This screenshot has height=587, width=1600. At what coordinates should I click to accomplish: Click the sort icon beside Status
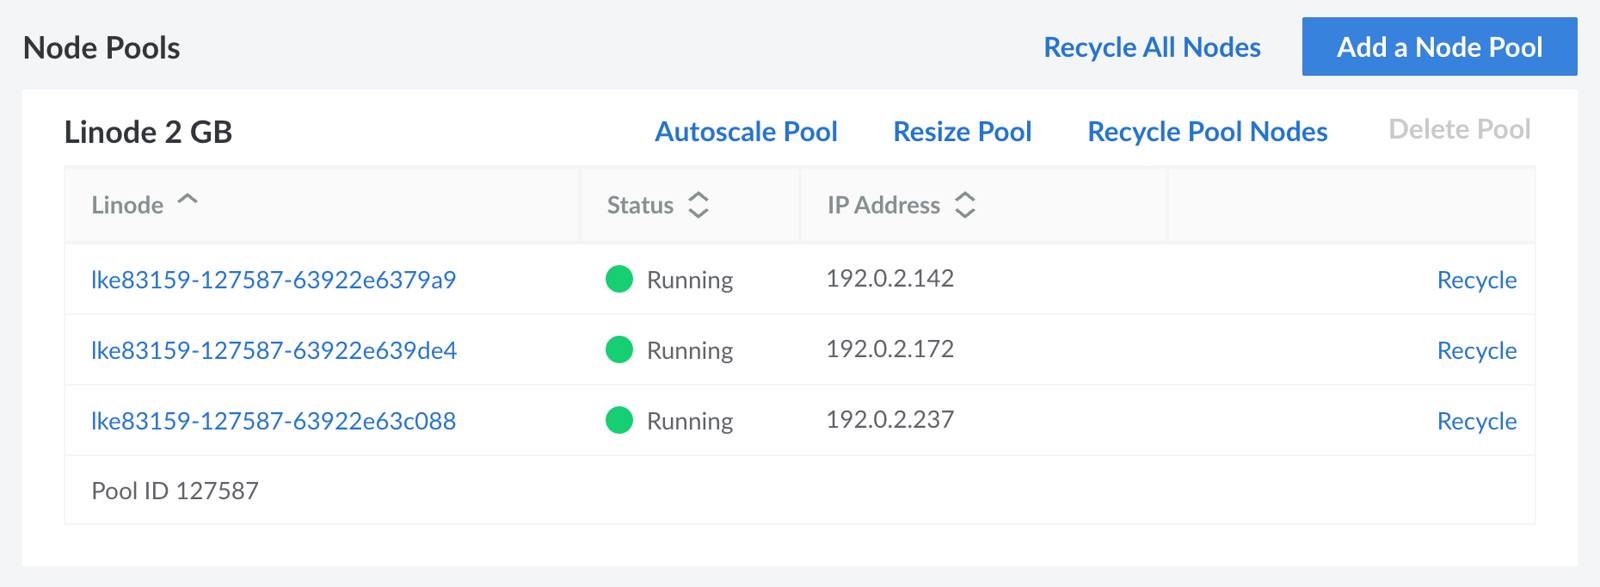698,205
